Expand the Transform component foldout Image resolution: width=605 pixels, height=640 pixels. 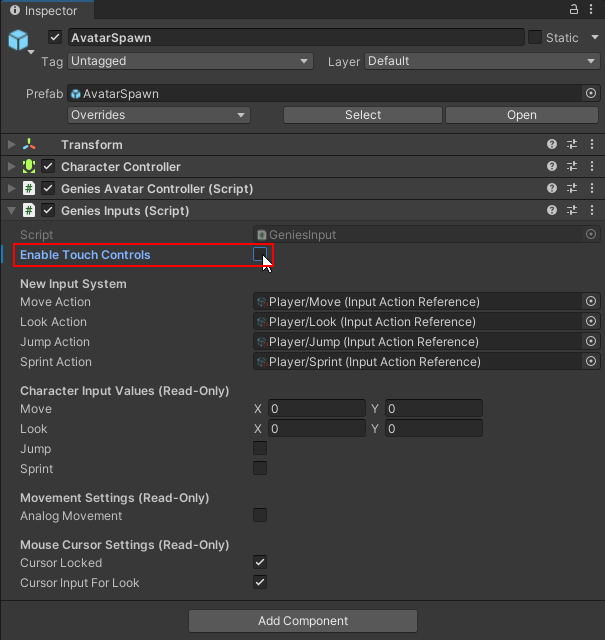pyautogui.click(x=12, y=145)
